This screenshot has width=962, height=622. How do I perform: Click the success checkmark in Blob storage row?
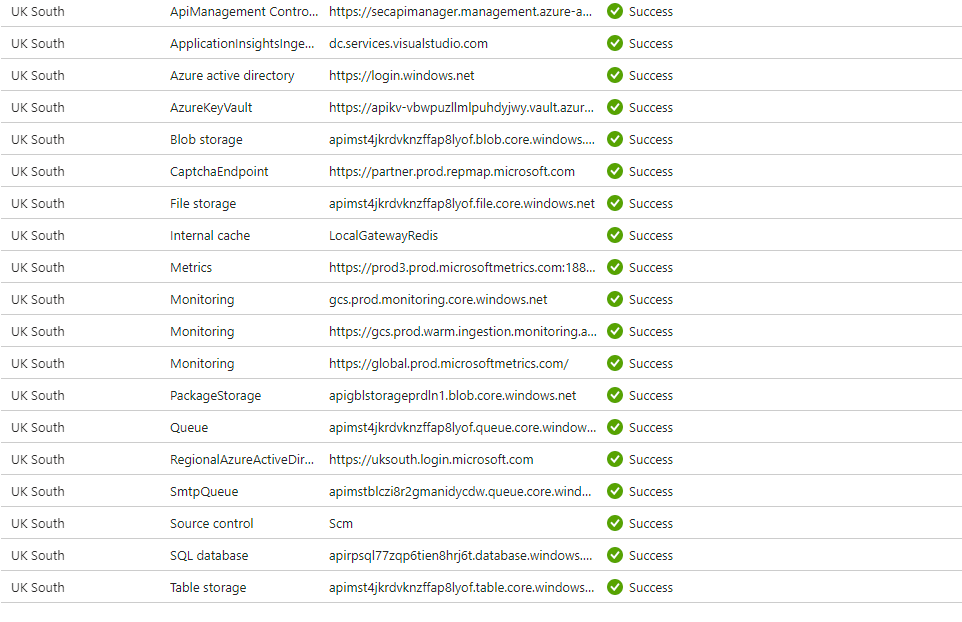[x=615, y=140]
